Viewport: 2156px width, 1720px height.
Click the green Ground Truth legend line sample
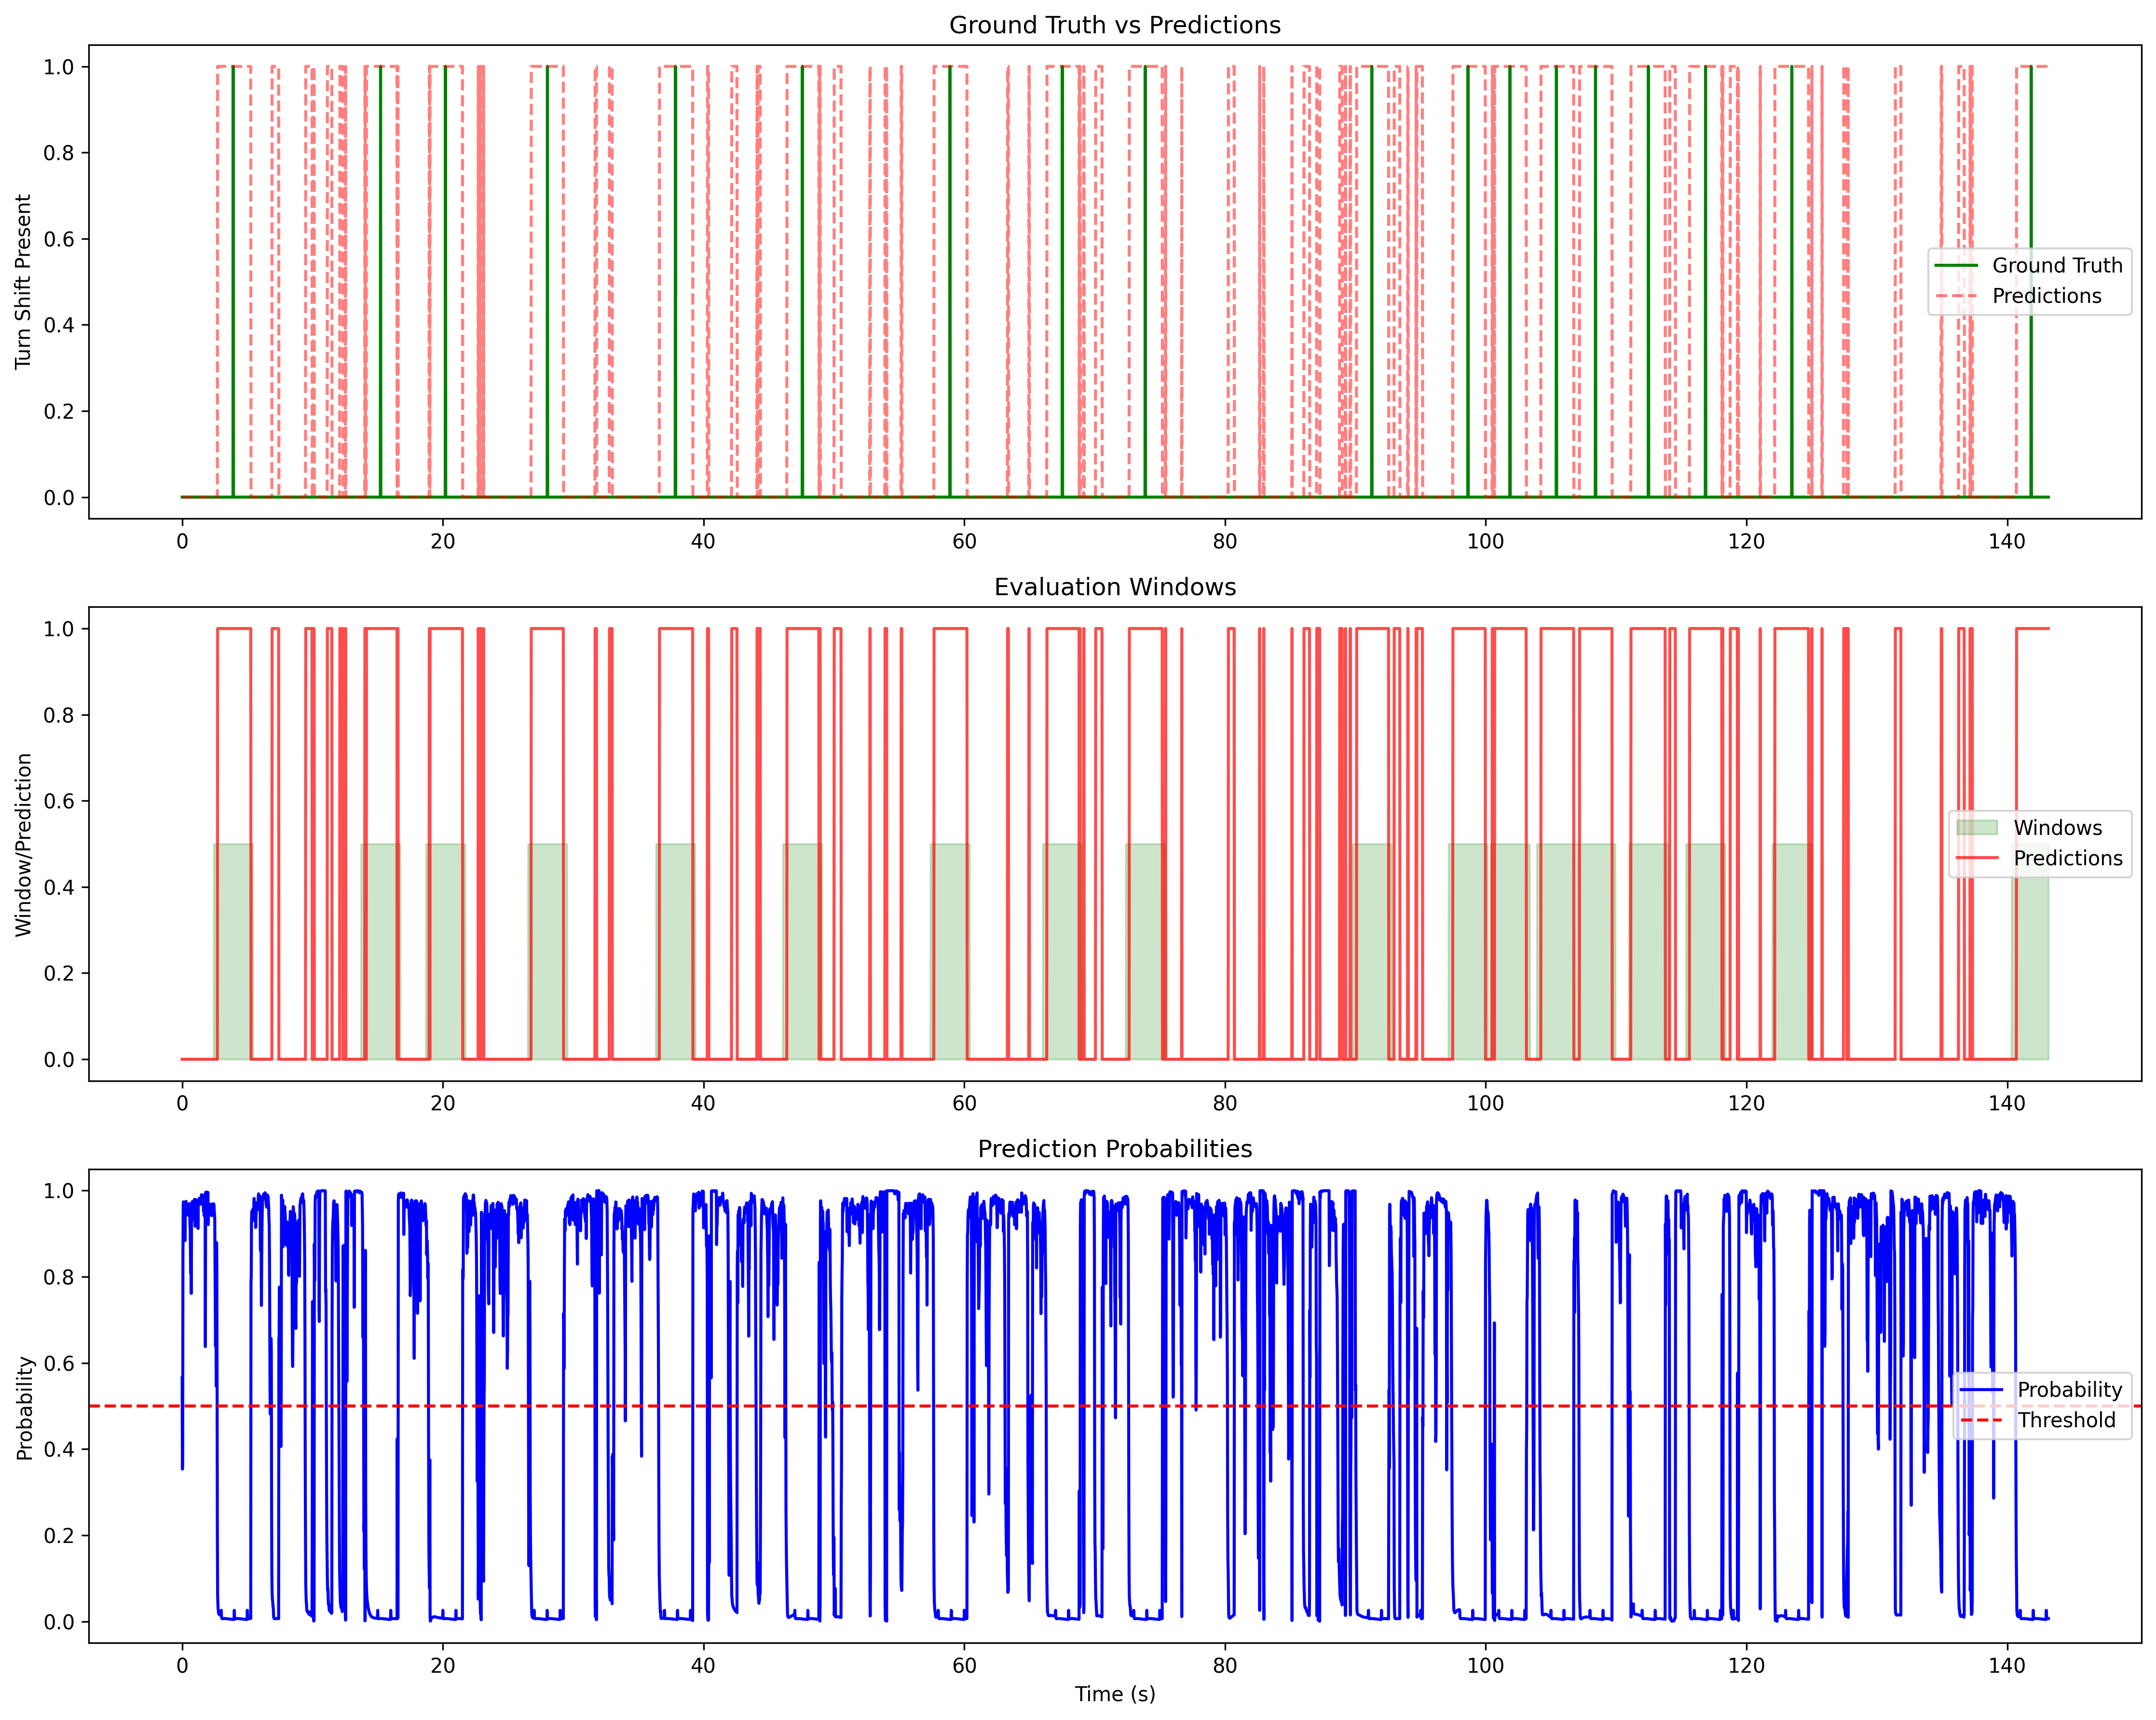1956,265
